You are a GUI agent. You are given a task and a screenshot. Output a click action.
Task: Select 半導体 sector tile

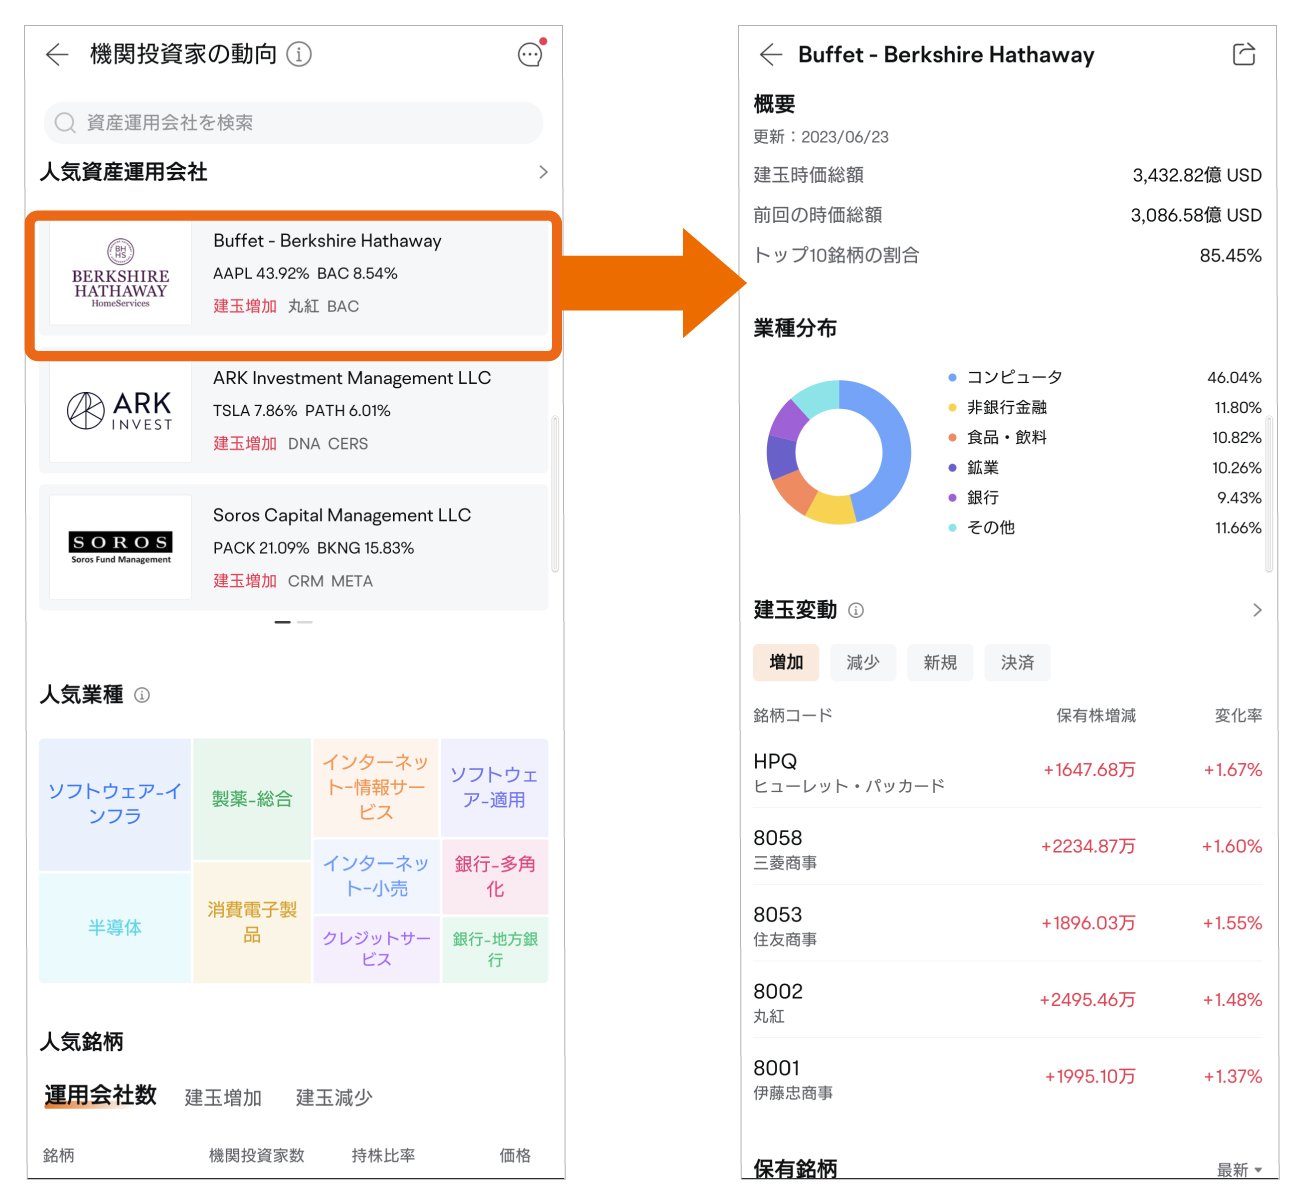tap(115, 928)
